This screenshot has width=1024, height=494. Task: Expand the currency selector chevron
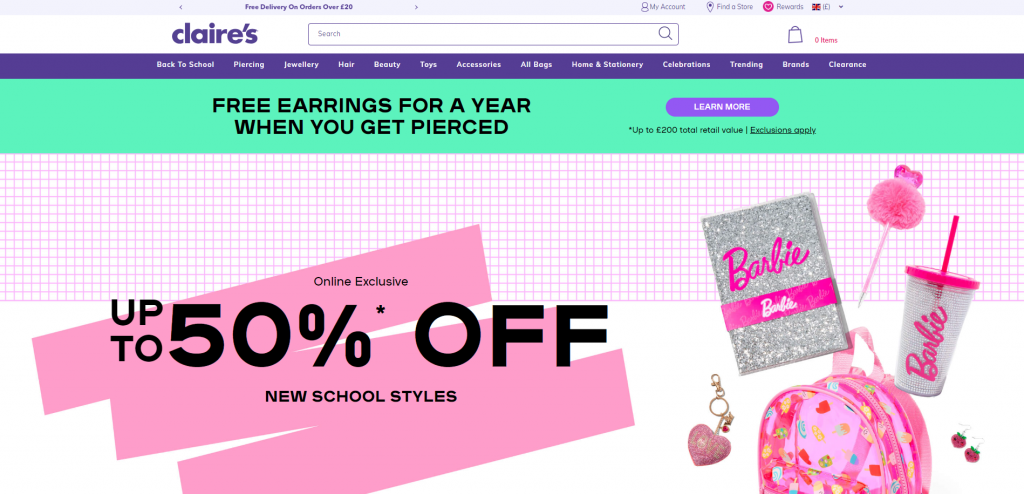[x=841, y=7]
